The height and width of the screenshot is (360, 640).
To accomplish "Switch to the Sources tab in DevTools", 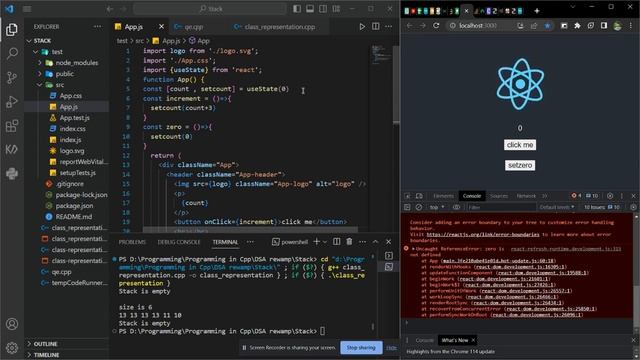I will (499, 196).
